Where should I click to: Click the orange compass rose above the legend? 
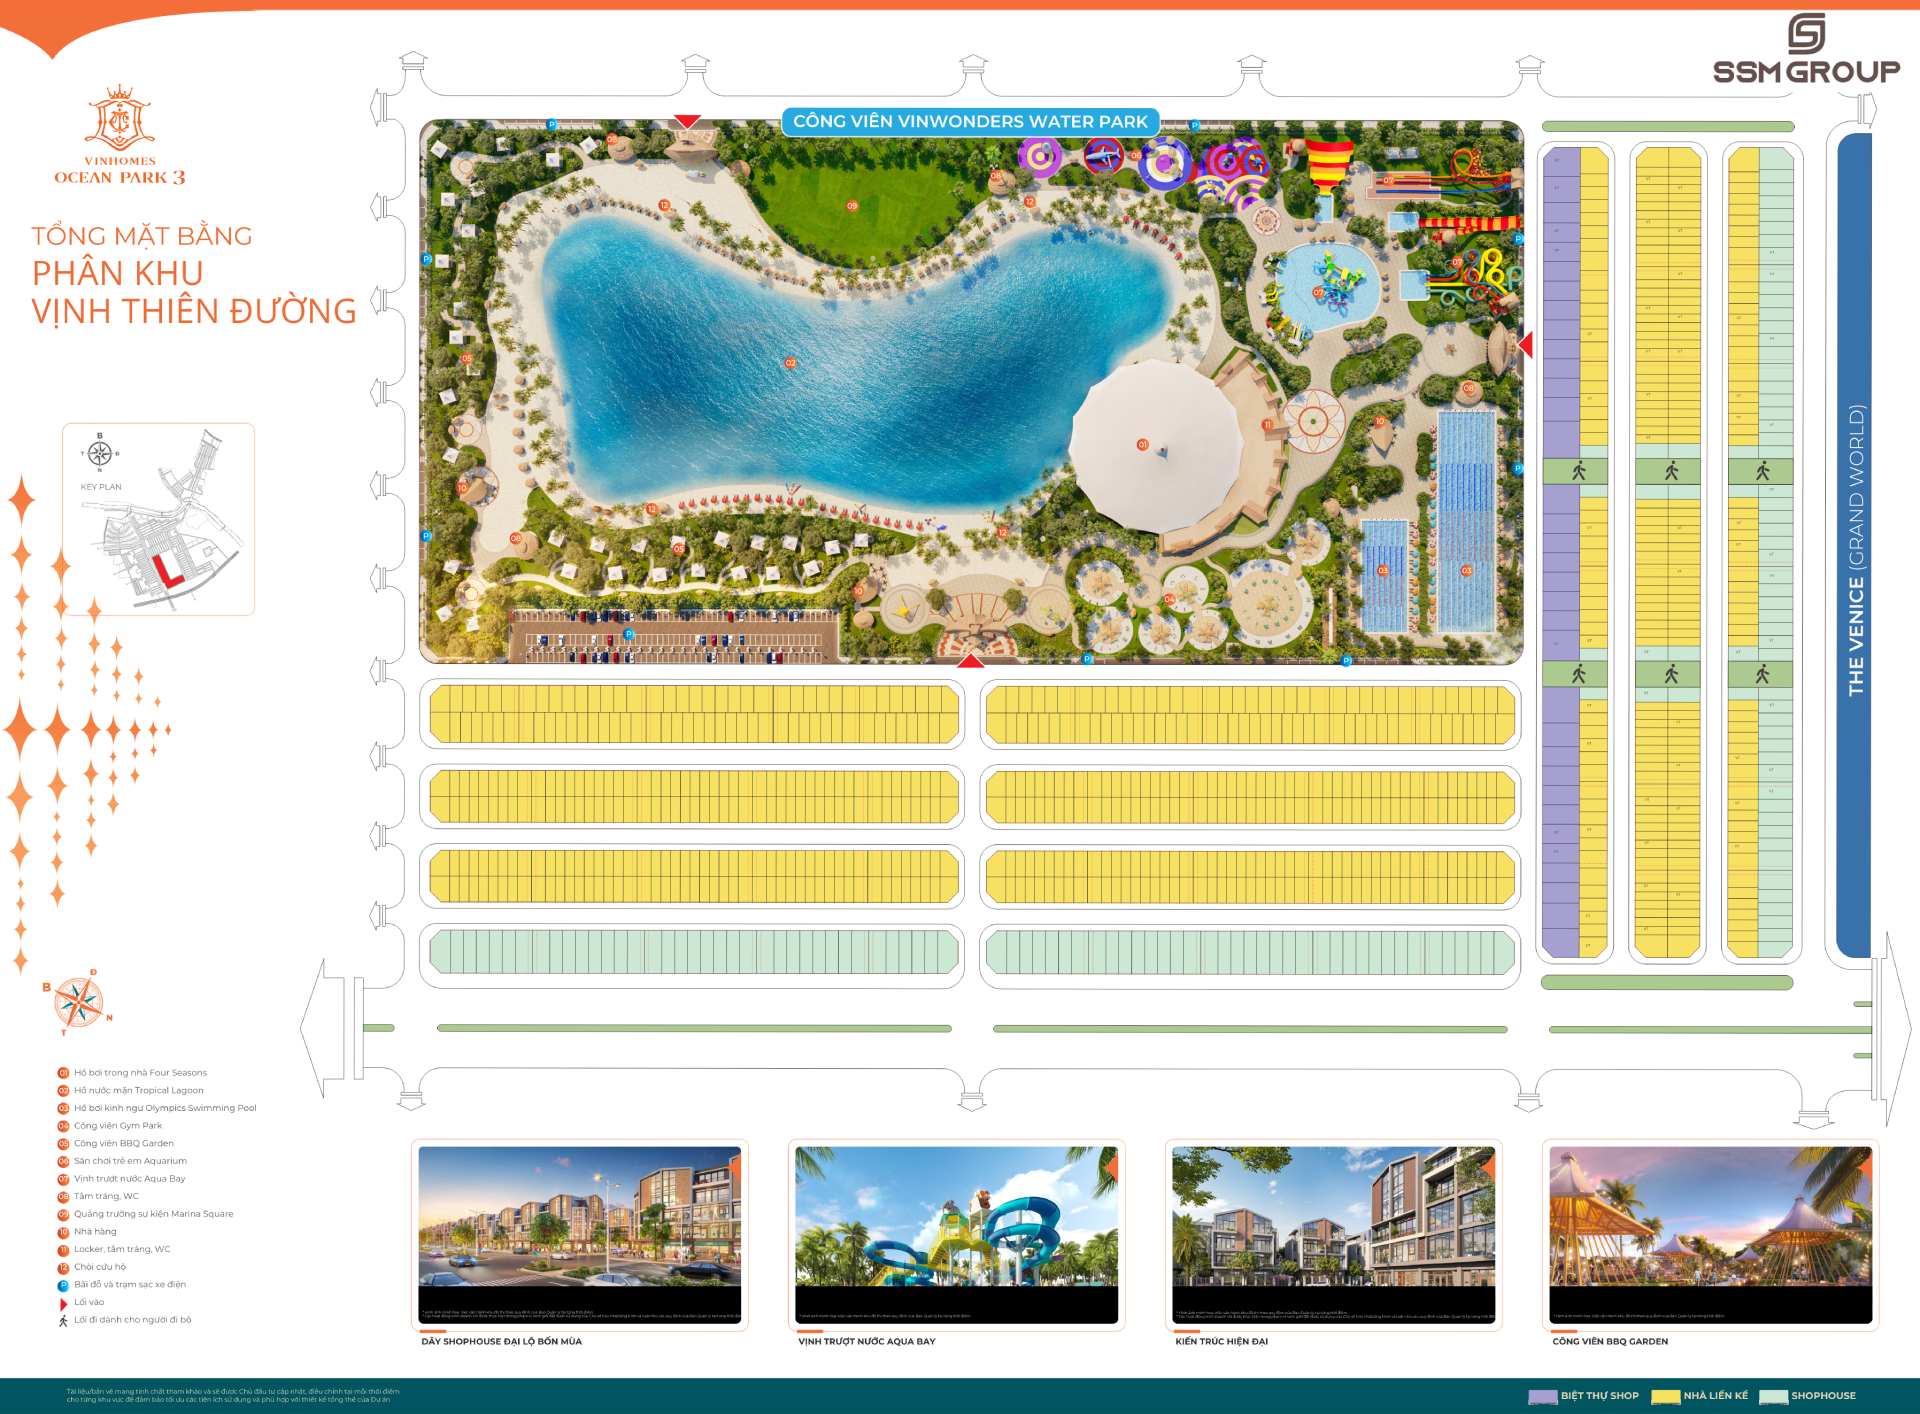point(78,1001)
